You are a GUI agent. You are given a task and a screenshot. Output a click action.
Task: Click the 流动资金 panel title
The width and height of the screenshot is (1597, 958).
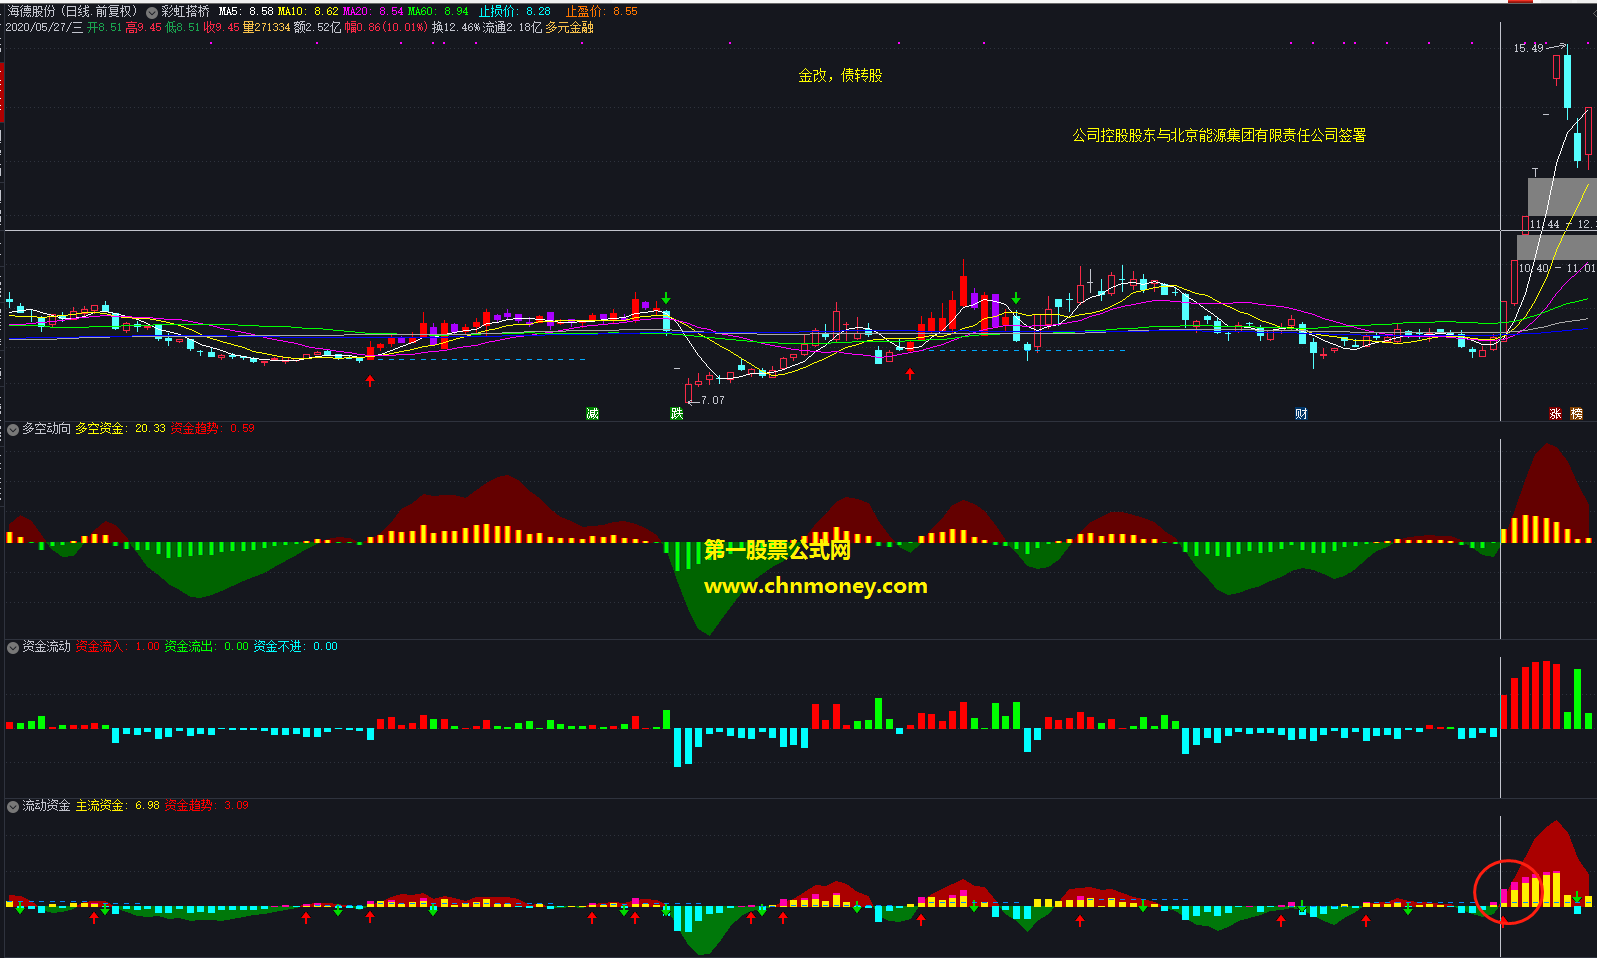[46, 805]
